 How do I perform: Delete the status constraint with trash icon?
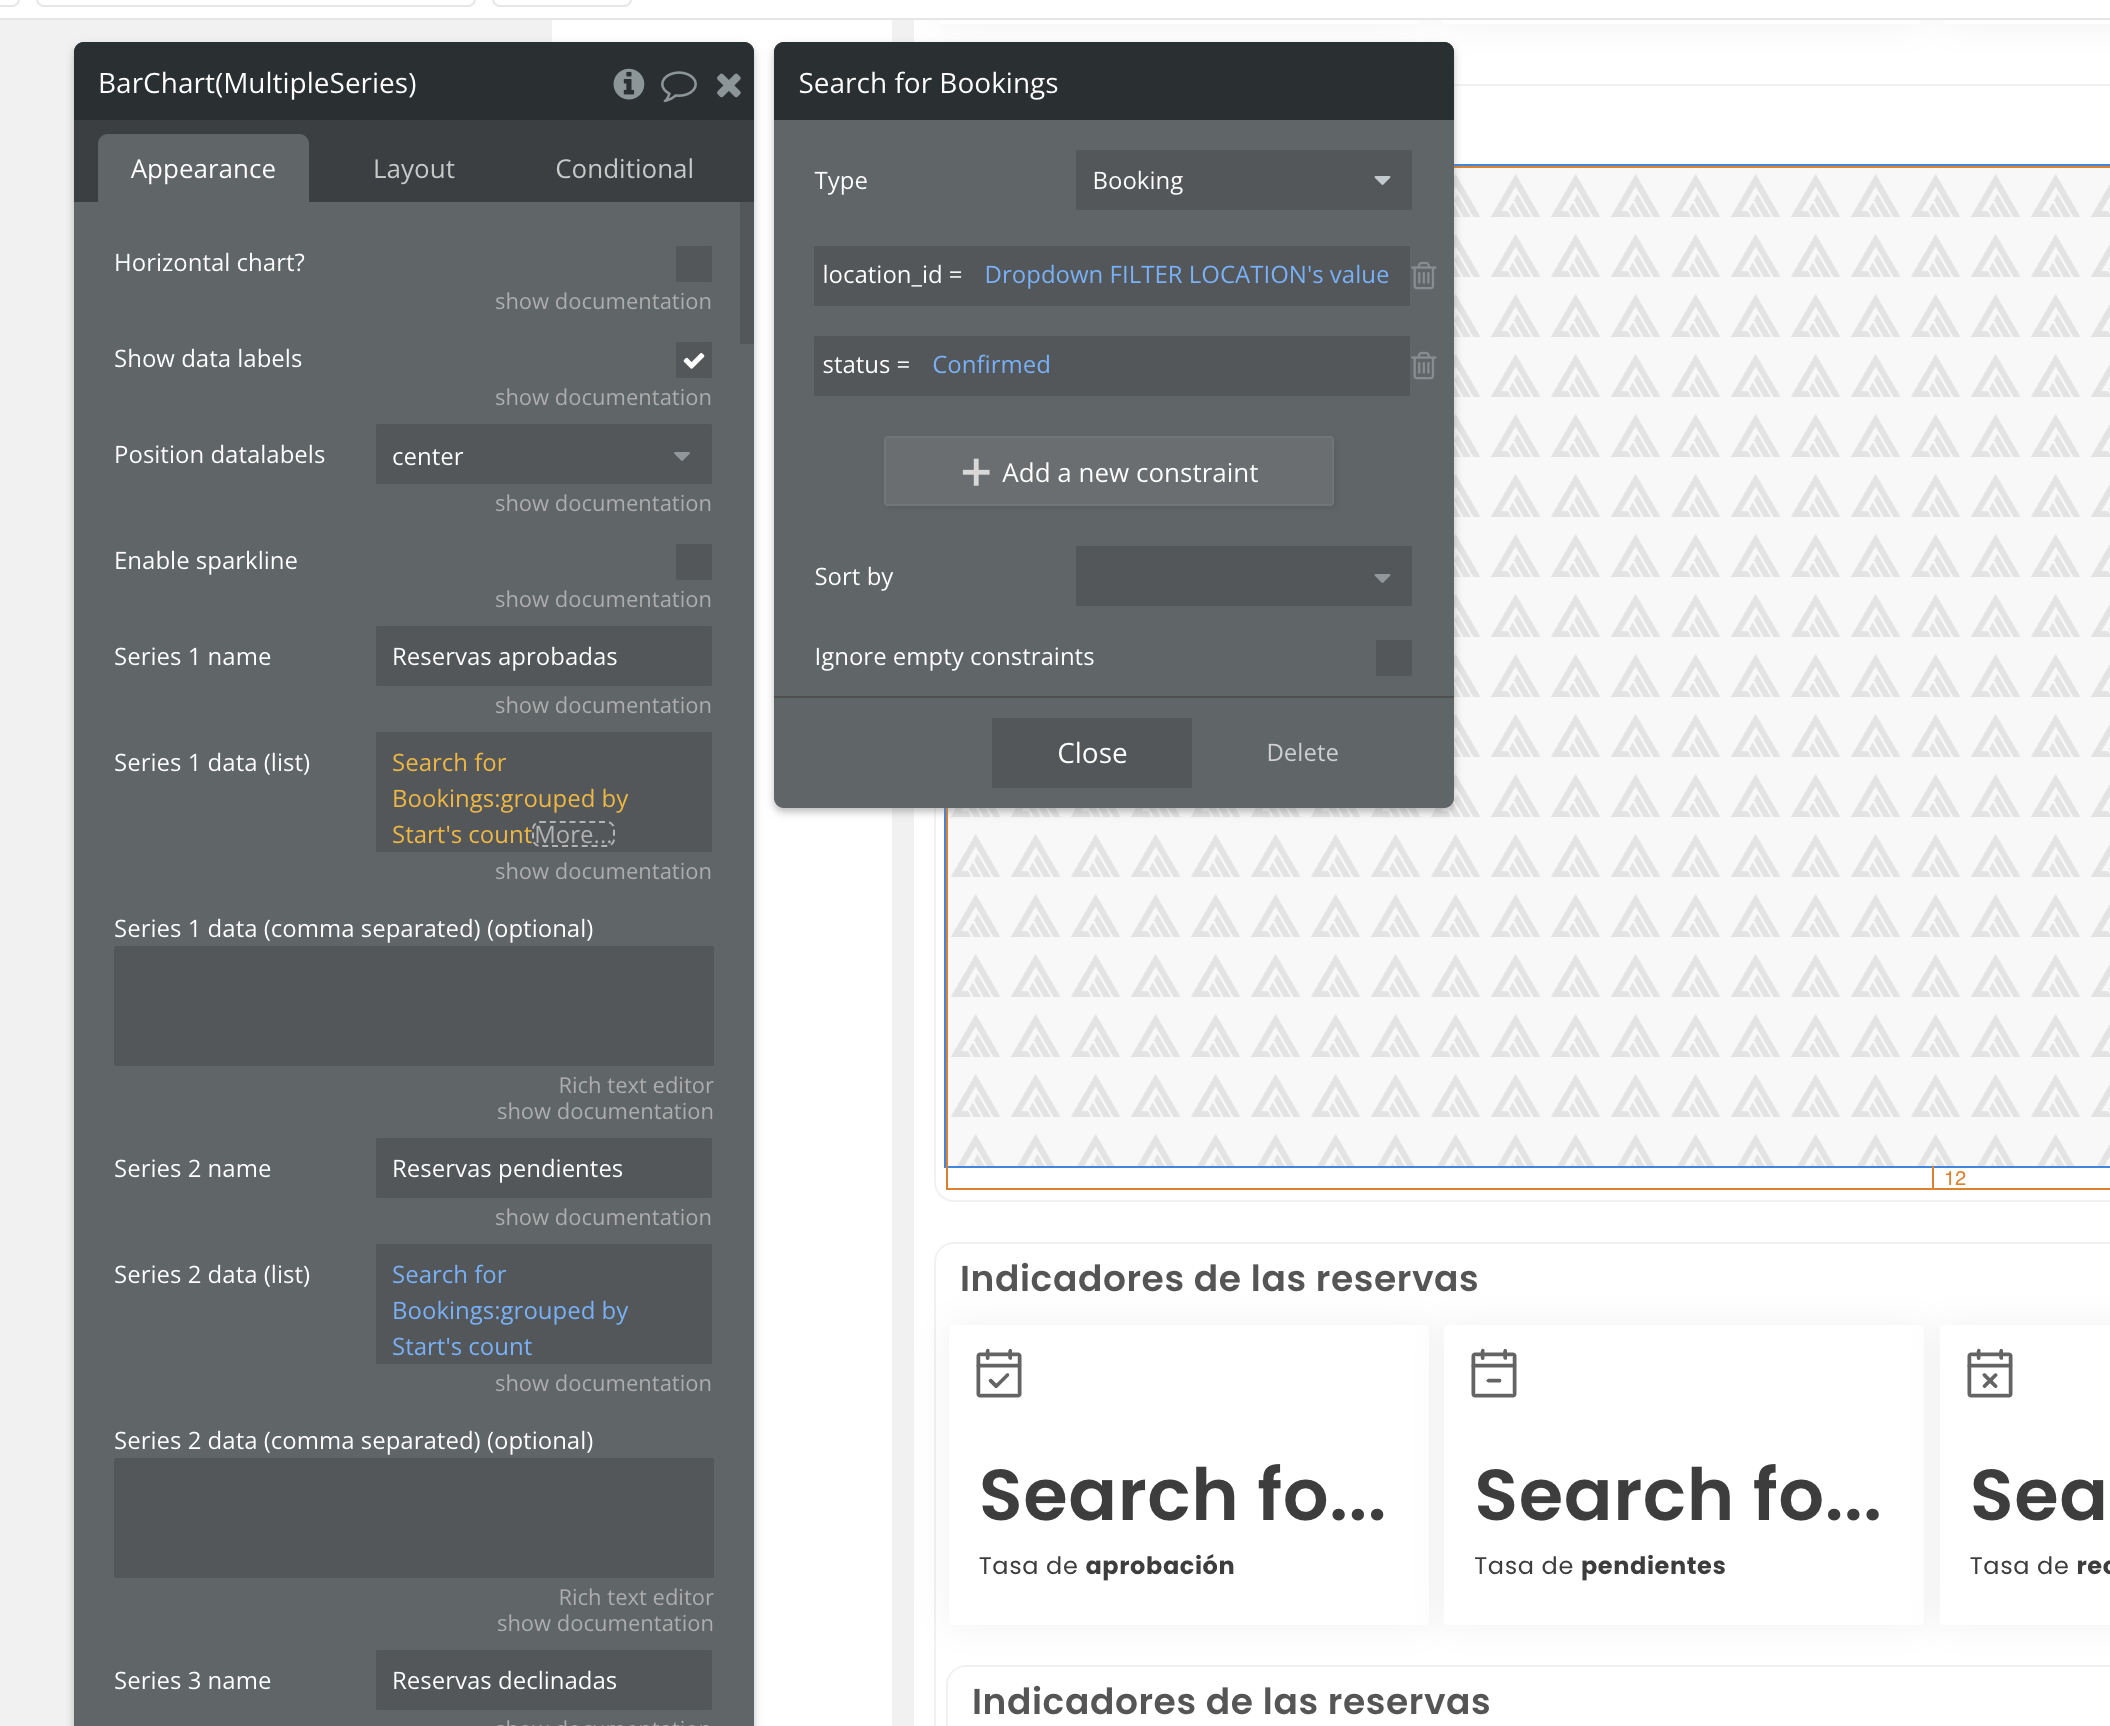tap(1424, 365)
